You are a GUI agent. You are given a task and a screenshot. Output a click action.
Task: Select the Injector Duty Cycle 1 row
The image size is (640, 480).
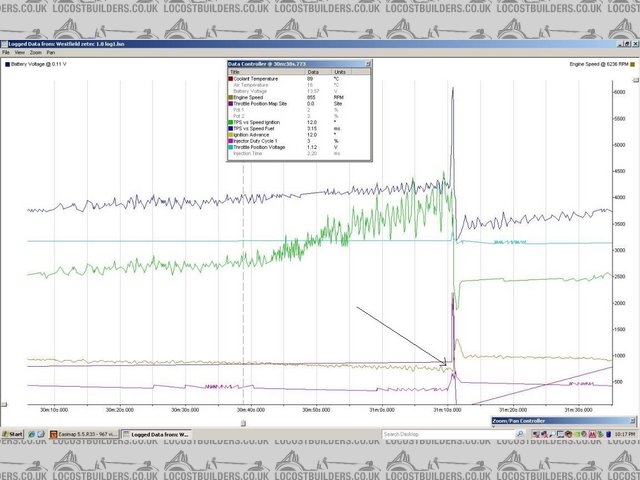pos(299,141)
